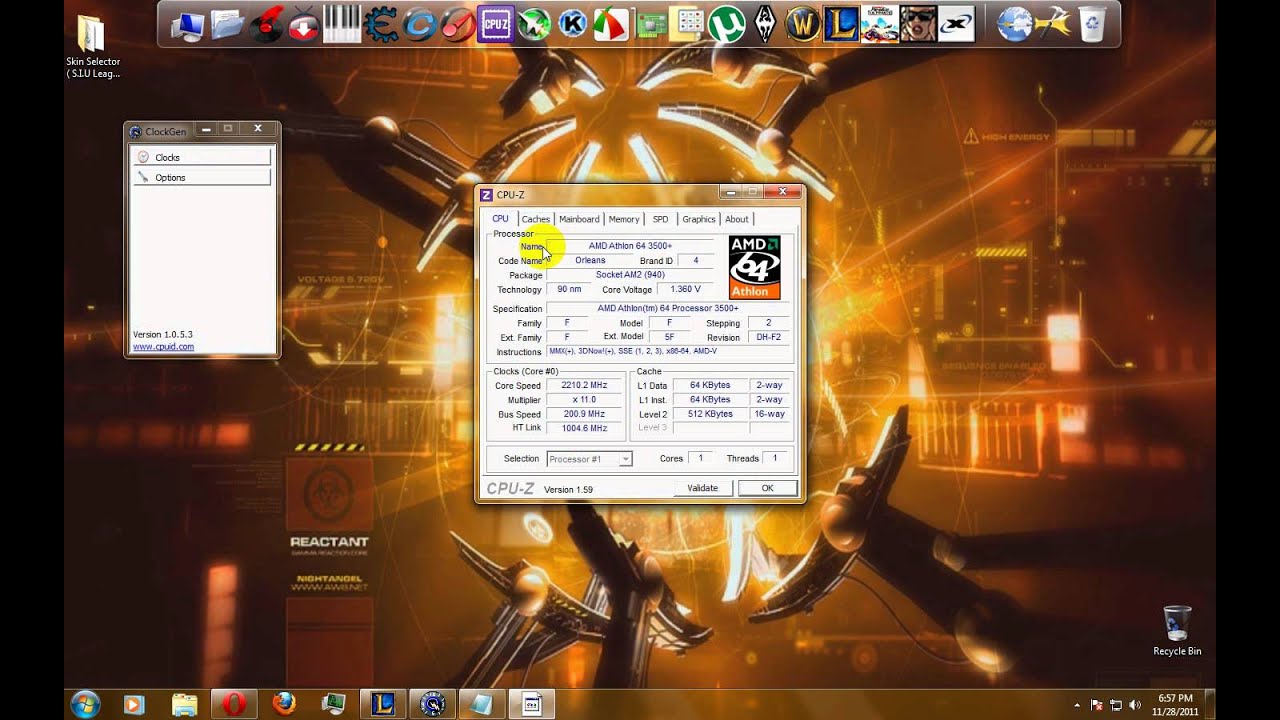Click the Level 2 cache value 512 KBytes
The image size is (1280, 720).
coord(710,414)
